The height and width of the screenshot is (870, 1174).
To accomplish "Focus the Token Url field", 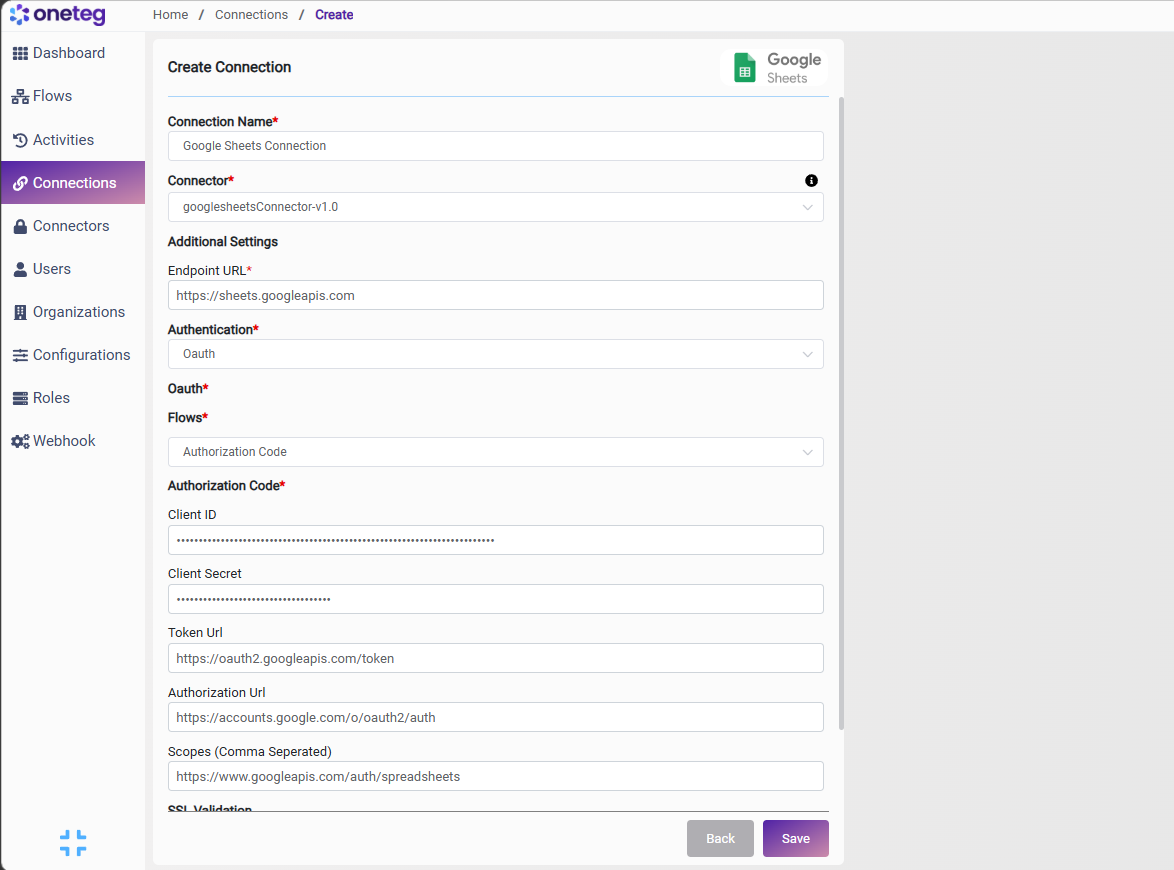I will click(x=496, y=659).
